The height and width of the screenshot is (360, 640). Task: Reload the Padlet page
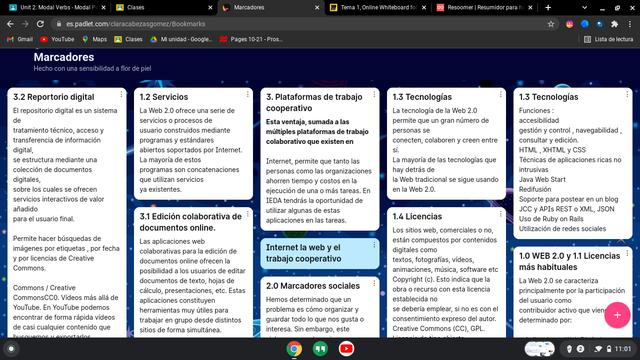40,24
